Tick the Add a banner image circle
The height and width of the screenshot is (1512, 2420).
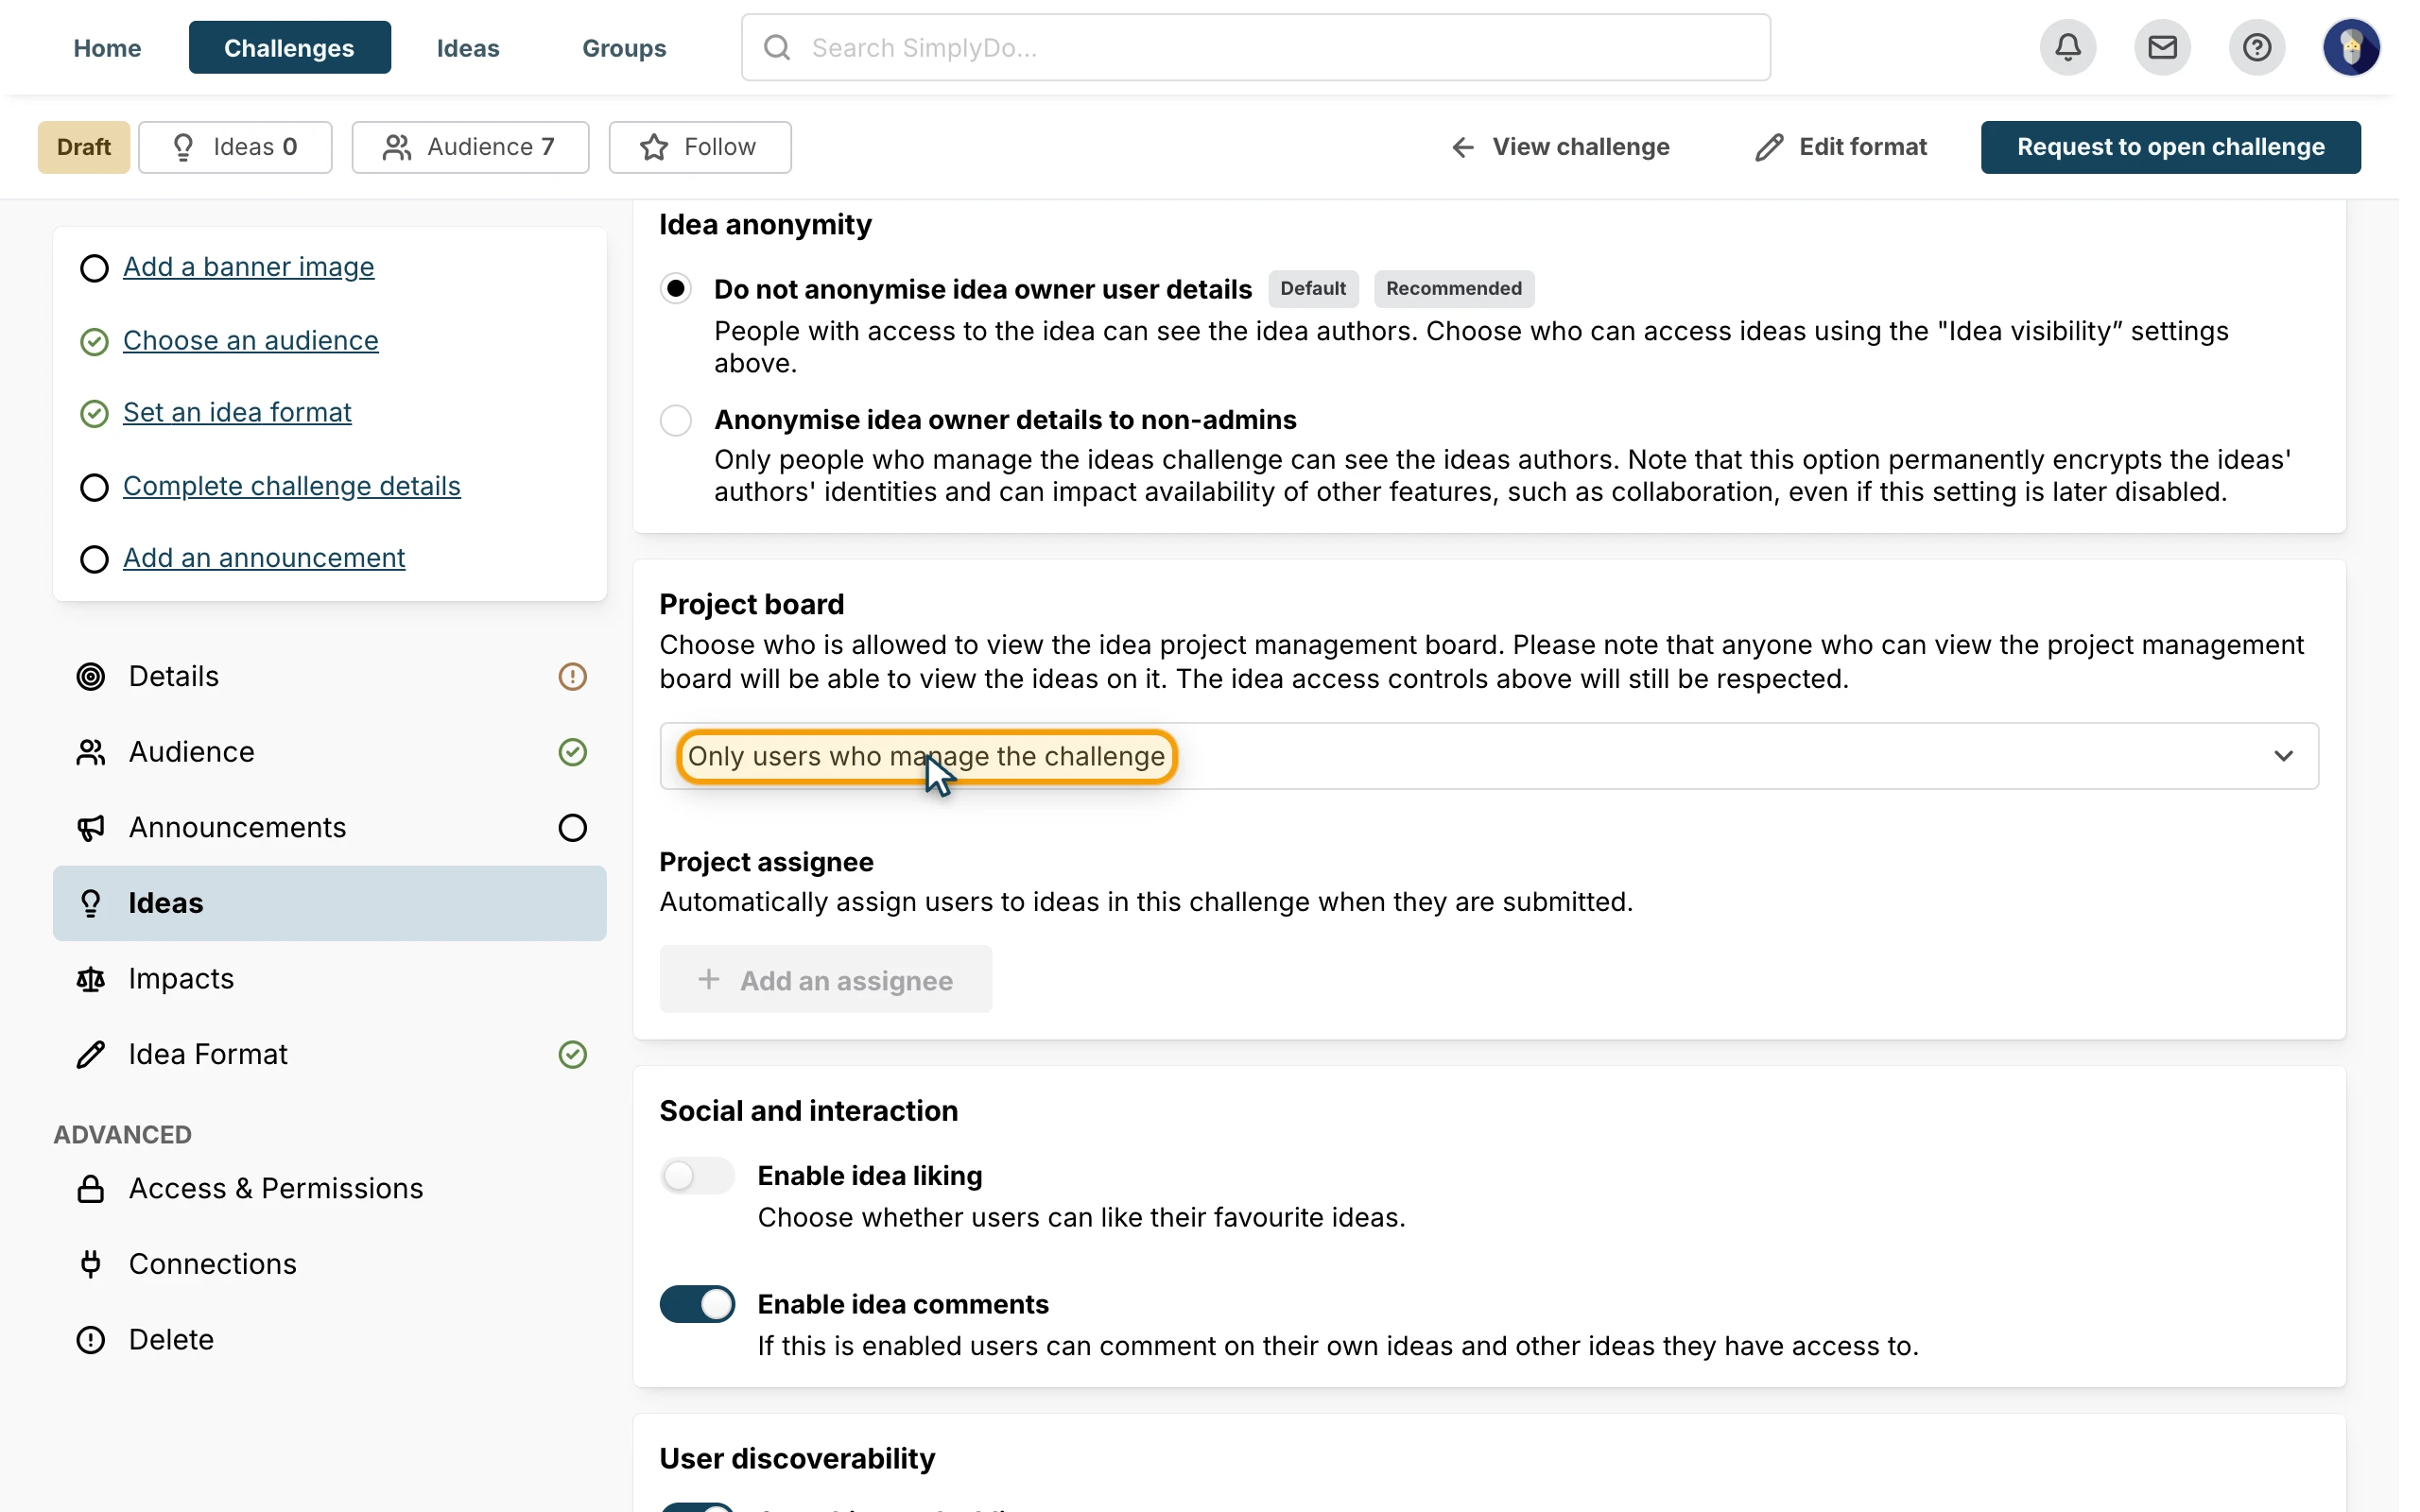tap(94, 268)
